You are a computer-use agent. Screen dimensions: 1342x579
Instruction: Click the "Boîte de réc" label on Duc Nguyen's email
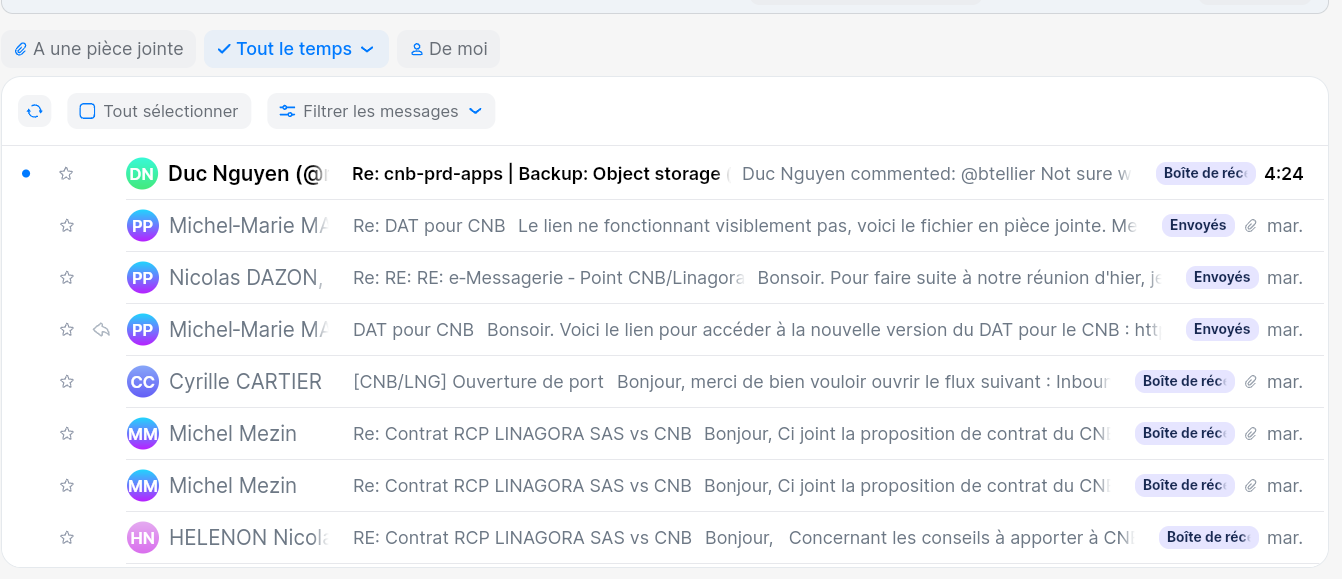pyautogui.click(x=1205, y=173)
